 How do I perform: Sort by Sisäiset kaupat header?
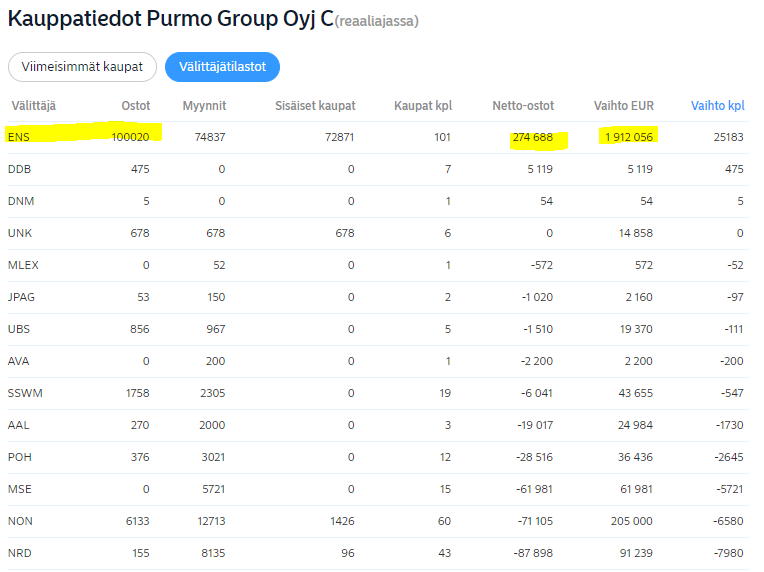pos(315,105)
